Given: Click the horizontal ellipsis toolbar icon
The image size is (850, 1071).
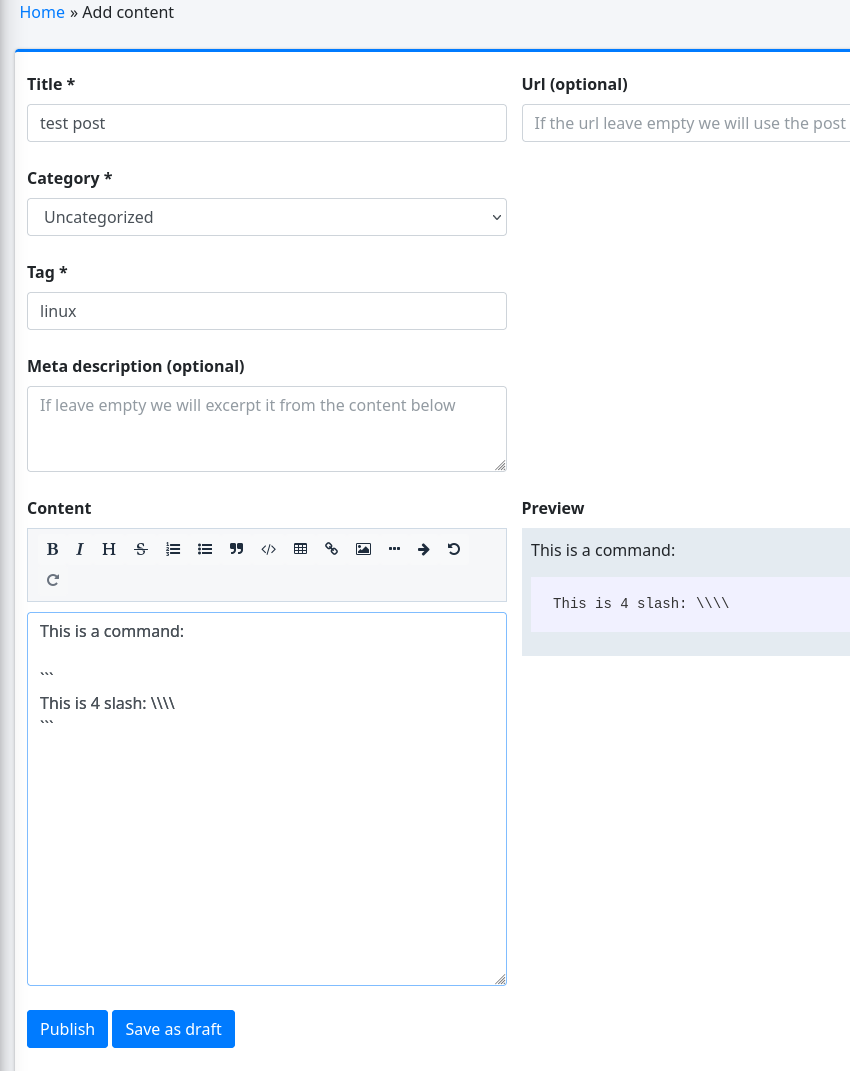Looking at the screenshot, I should 394,548.
